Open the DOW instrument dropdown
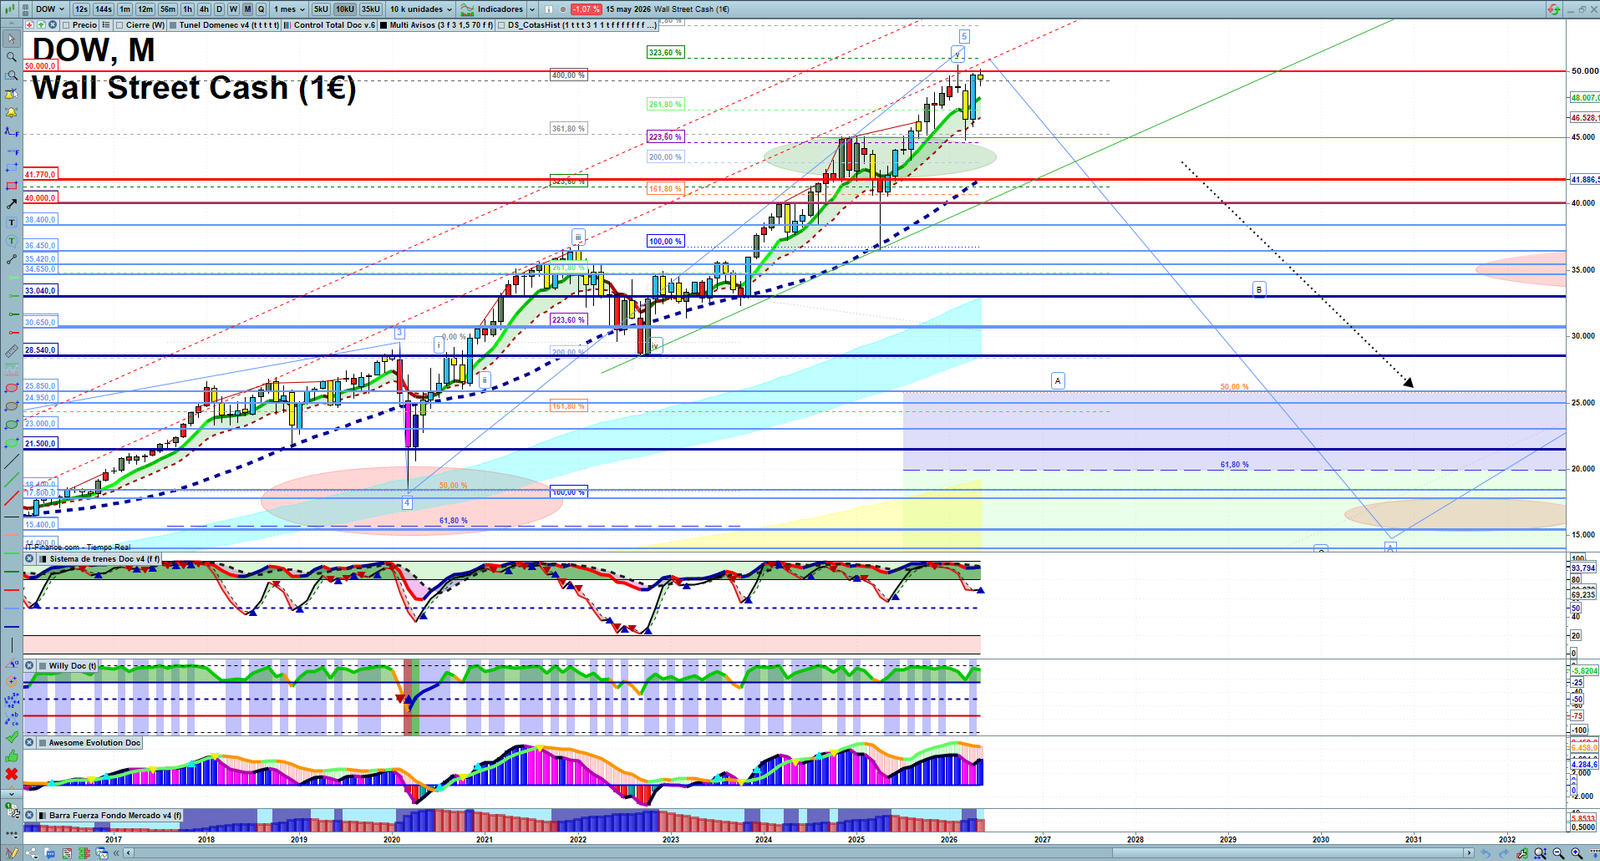This screenshot has height=861, width=1600. coord(50,9)
